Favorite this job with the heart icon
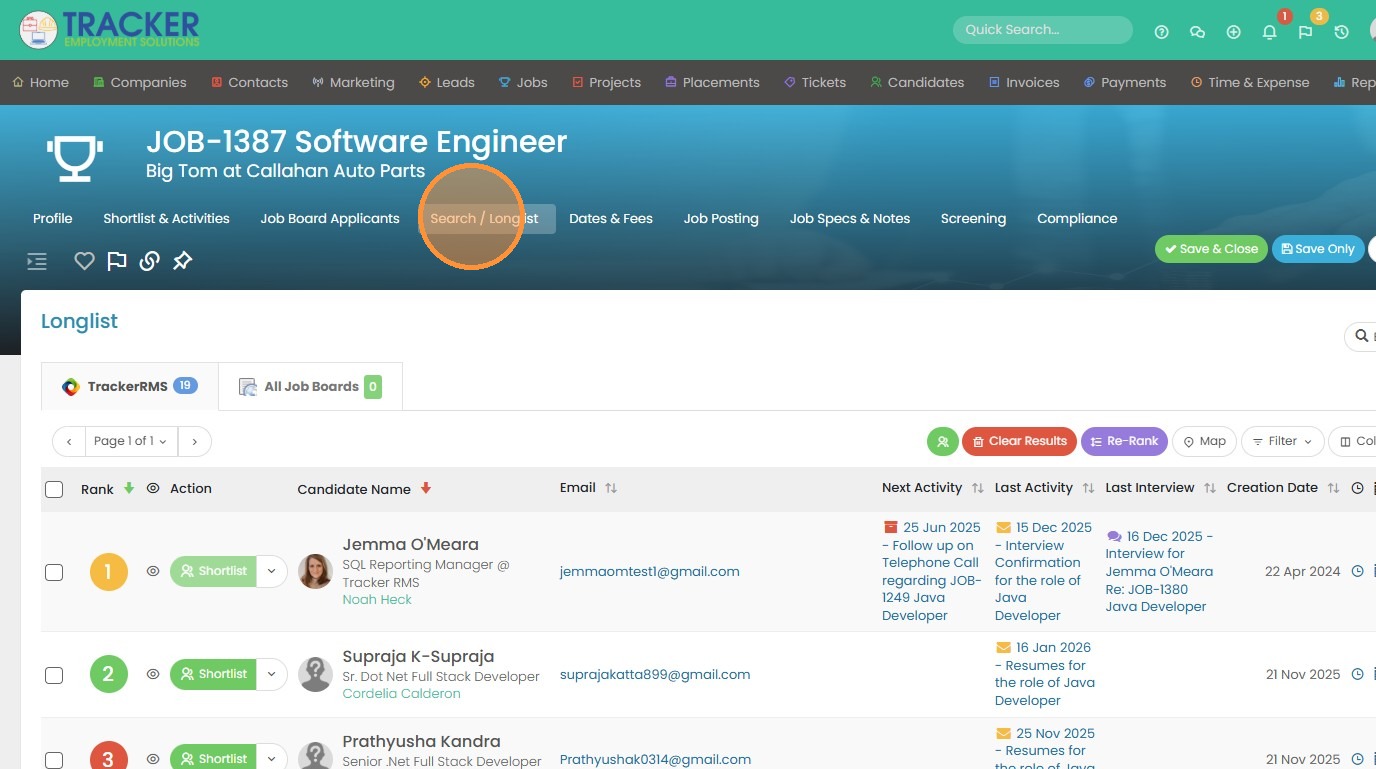 coord(84,261)
